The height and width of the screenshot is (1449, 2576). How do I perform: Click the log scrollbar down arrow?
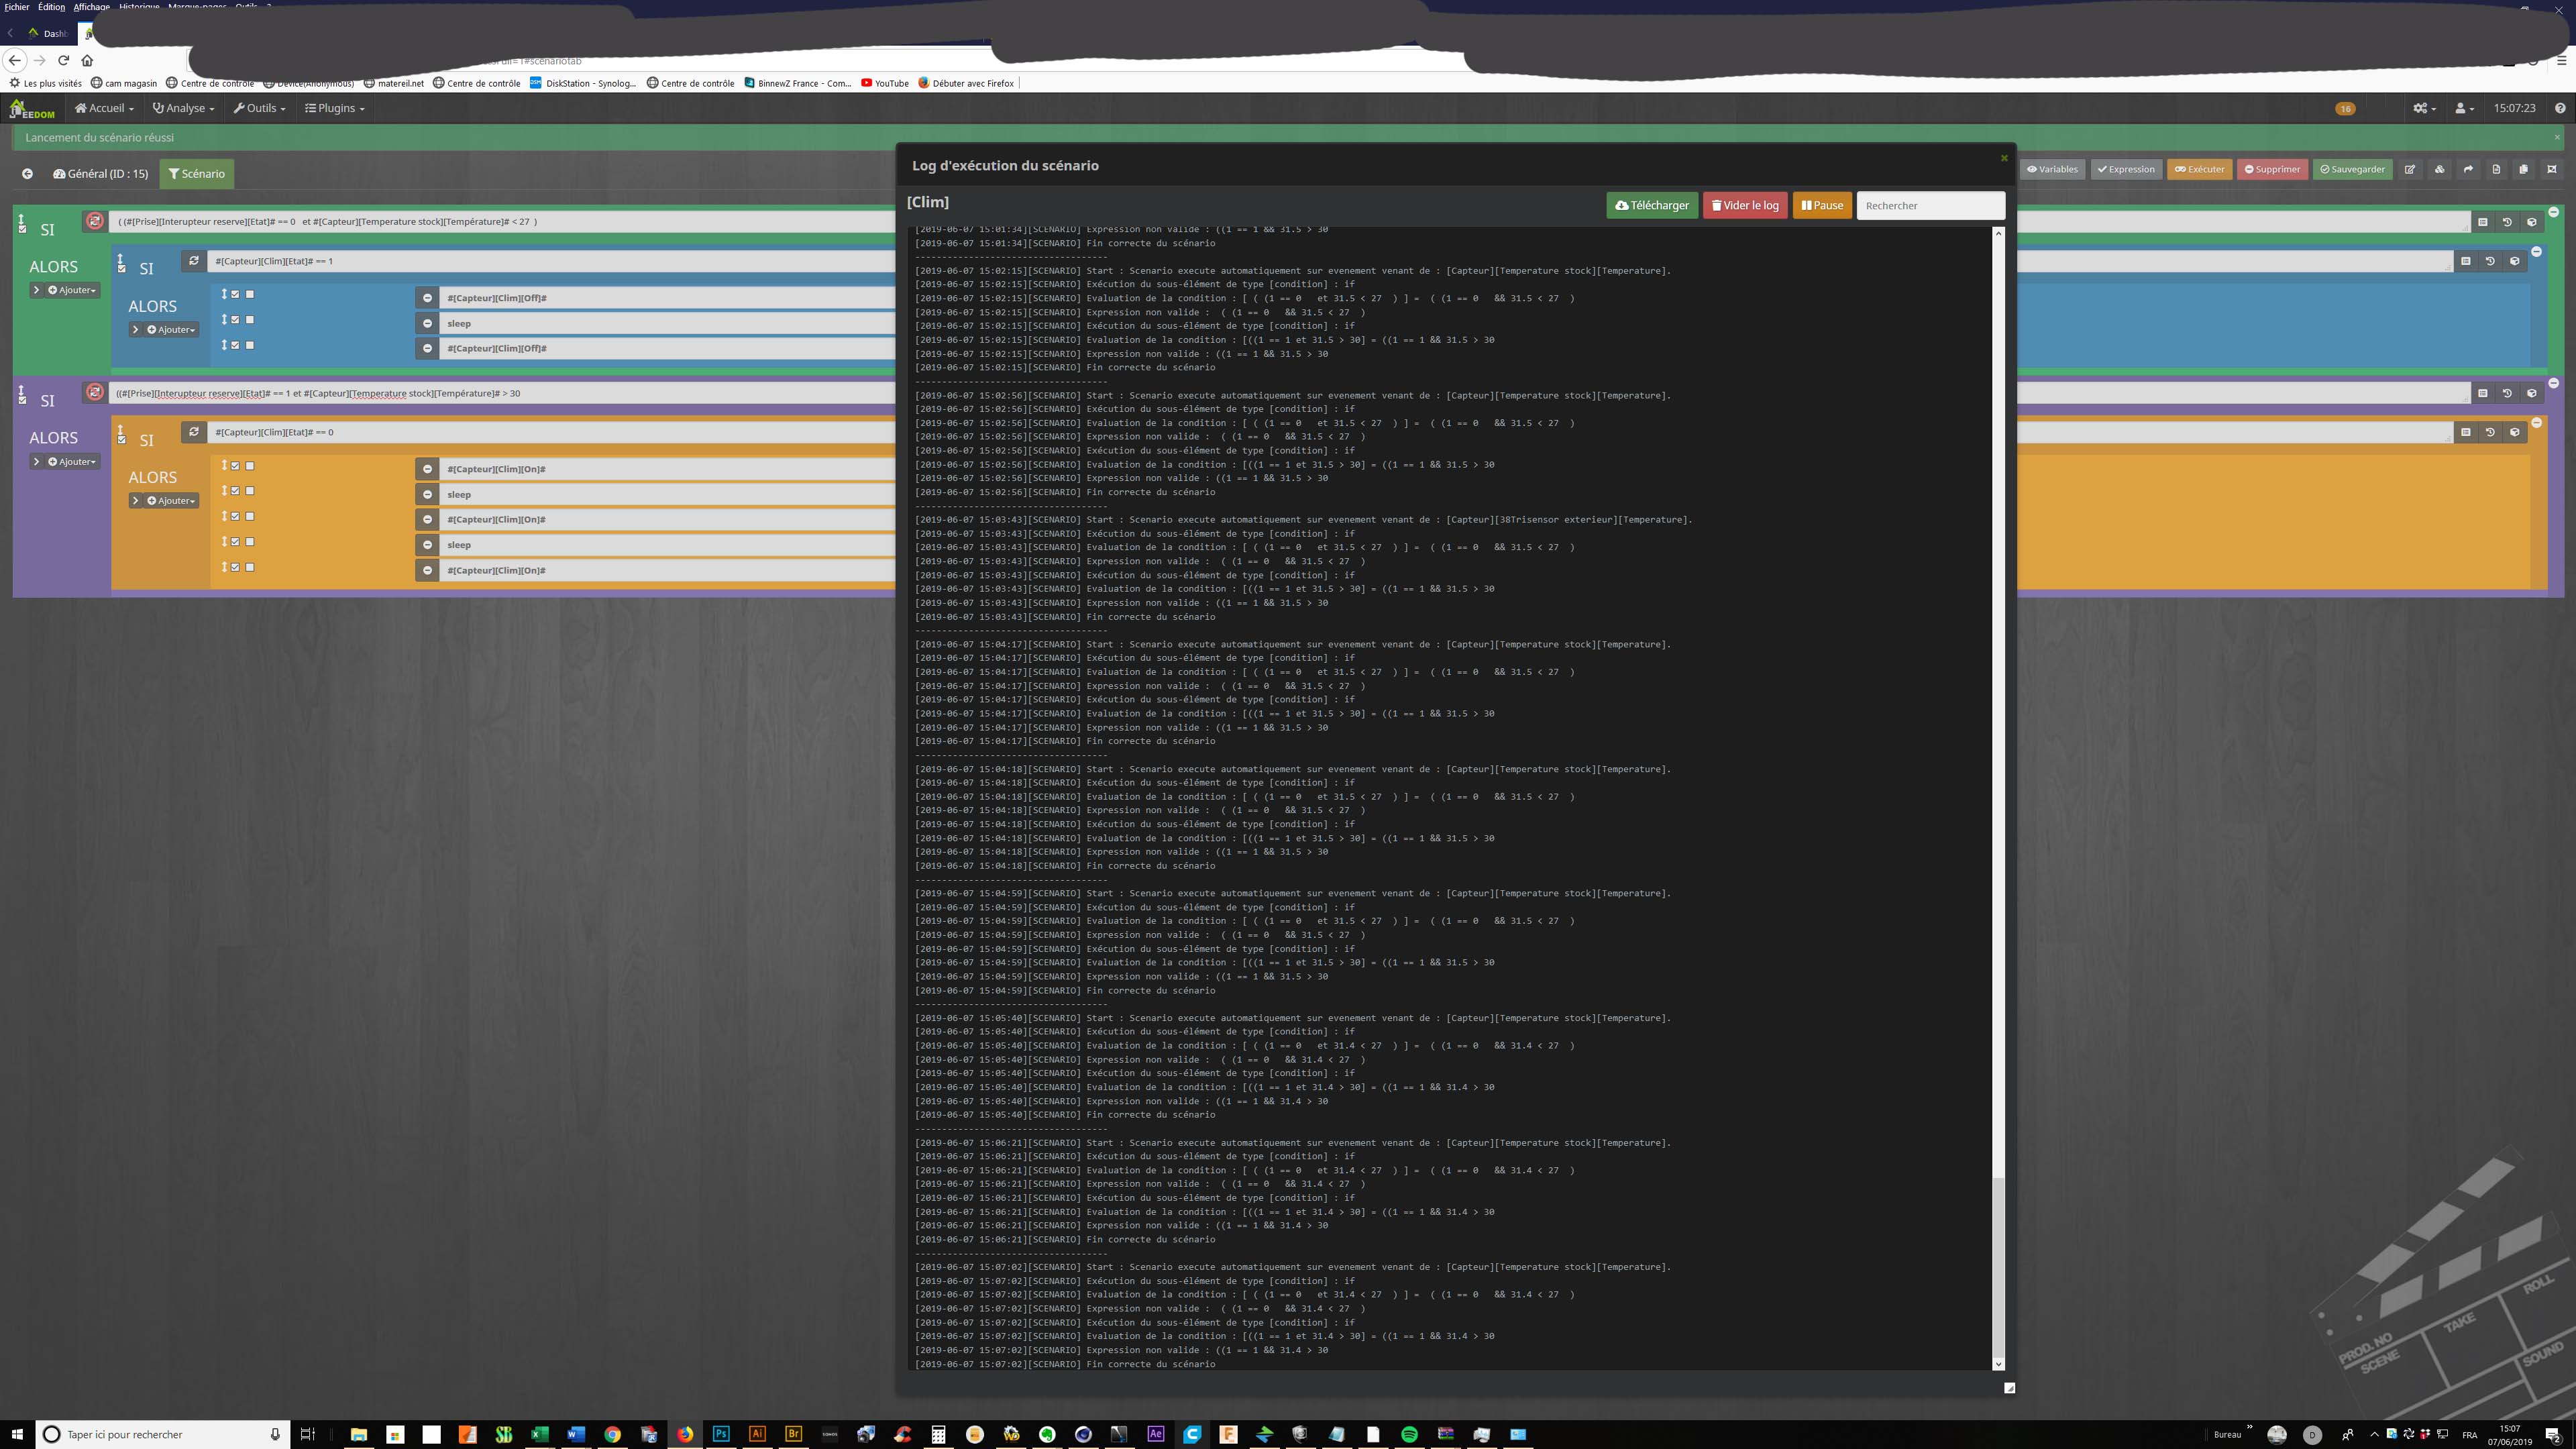[1998, 1364]
